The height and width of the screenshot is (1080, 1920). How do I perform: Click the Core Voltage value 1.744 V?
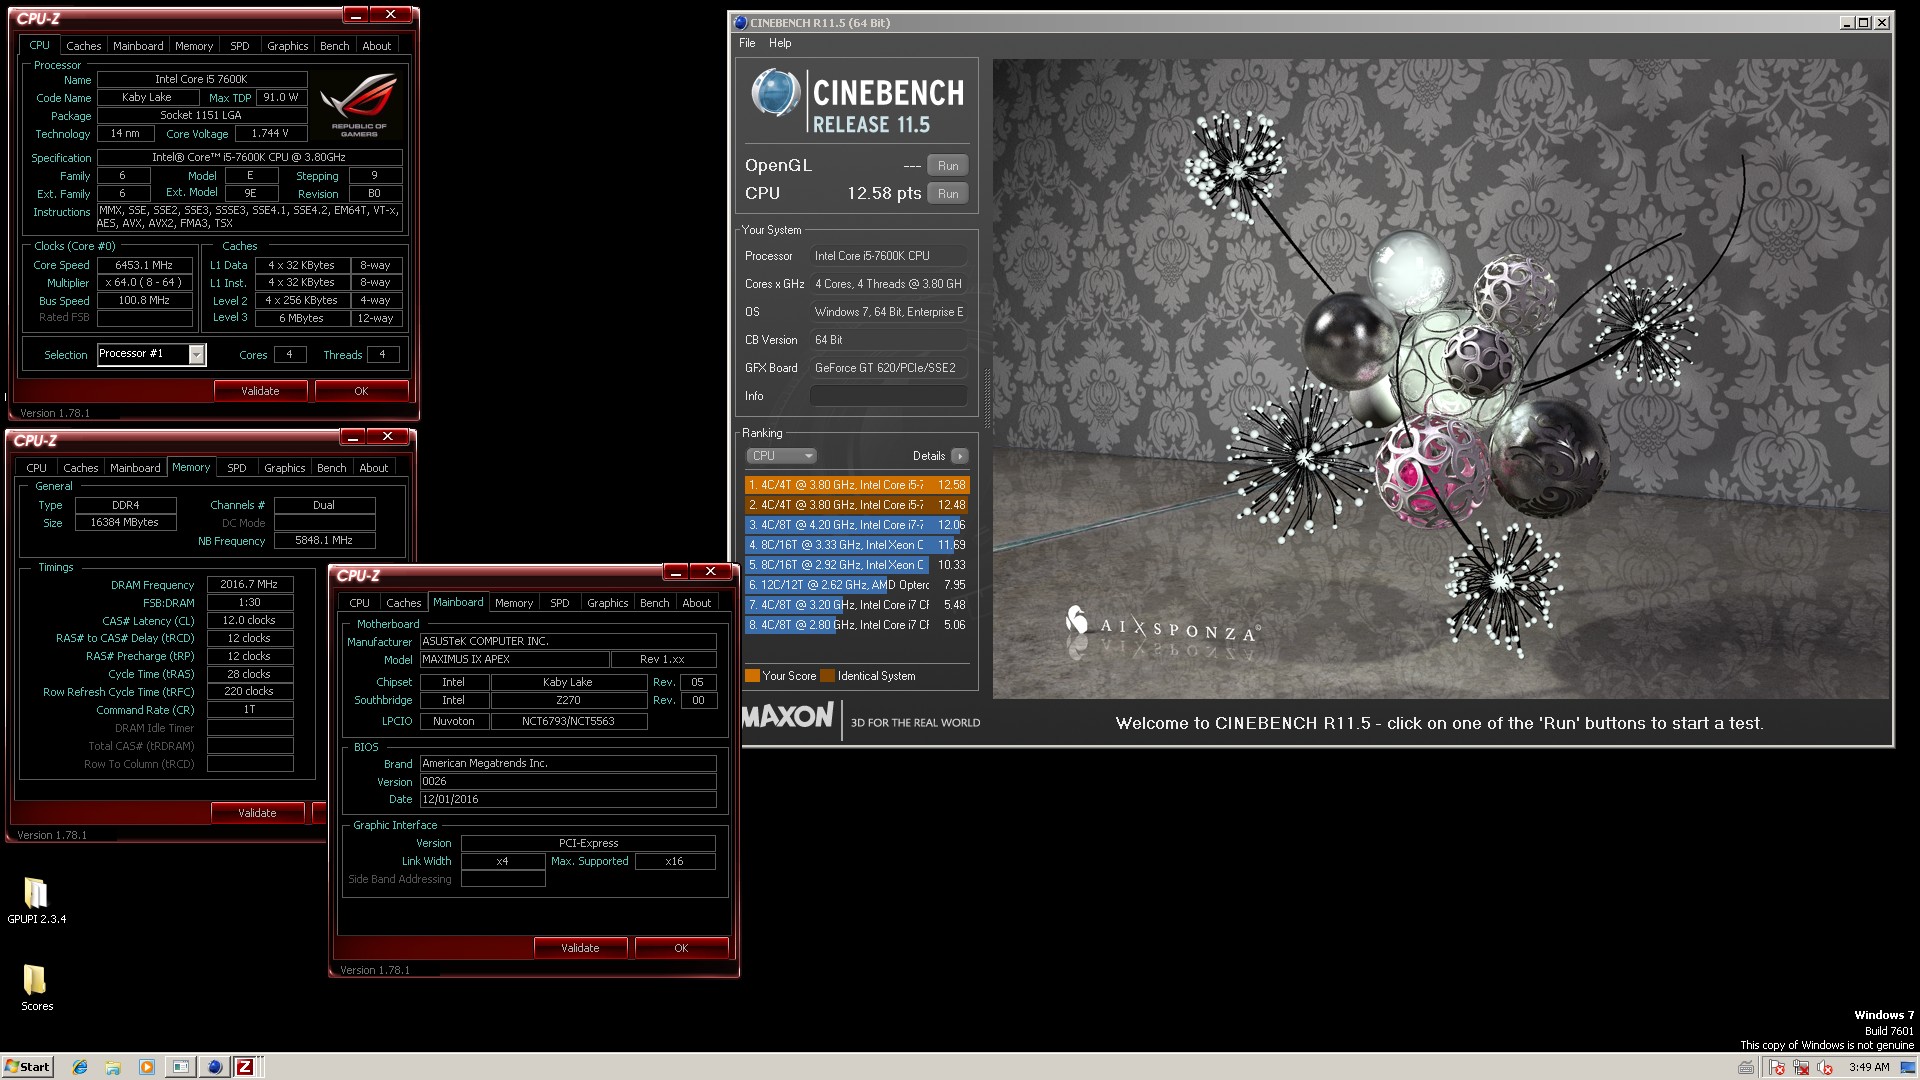[270, 134]
